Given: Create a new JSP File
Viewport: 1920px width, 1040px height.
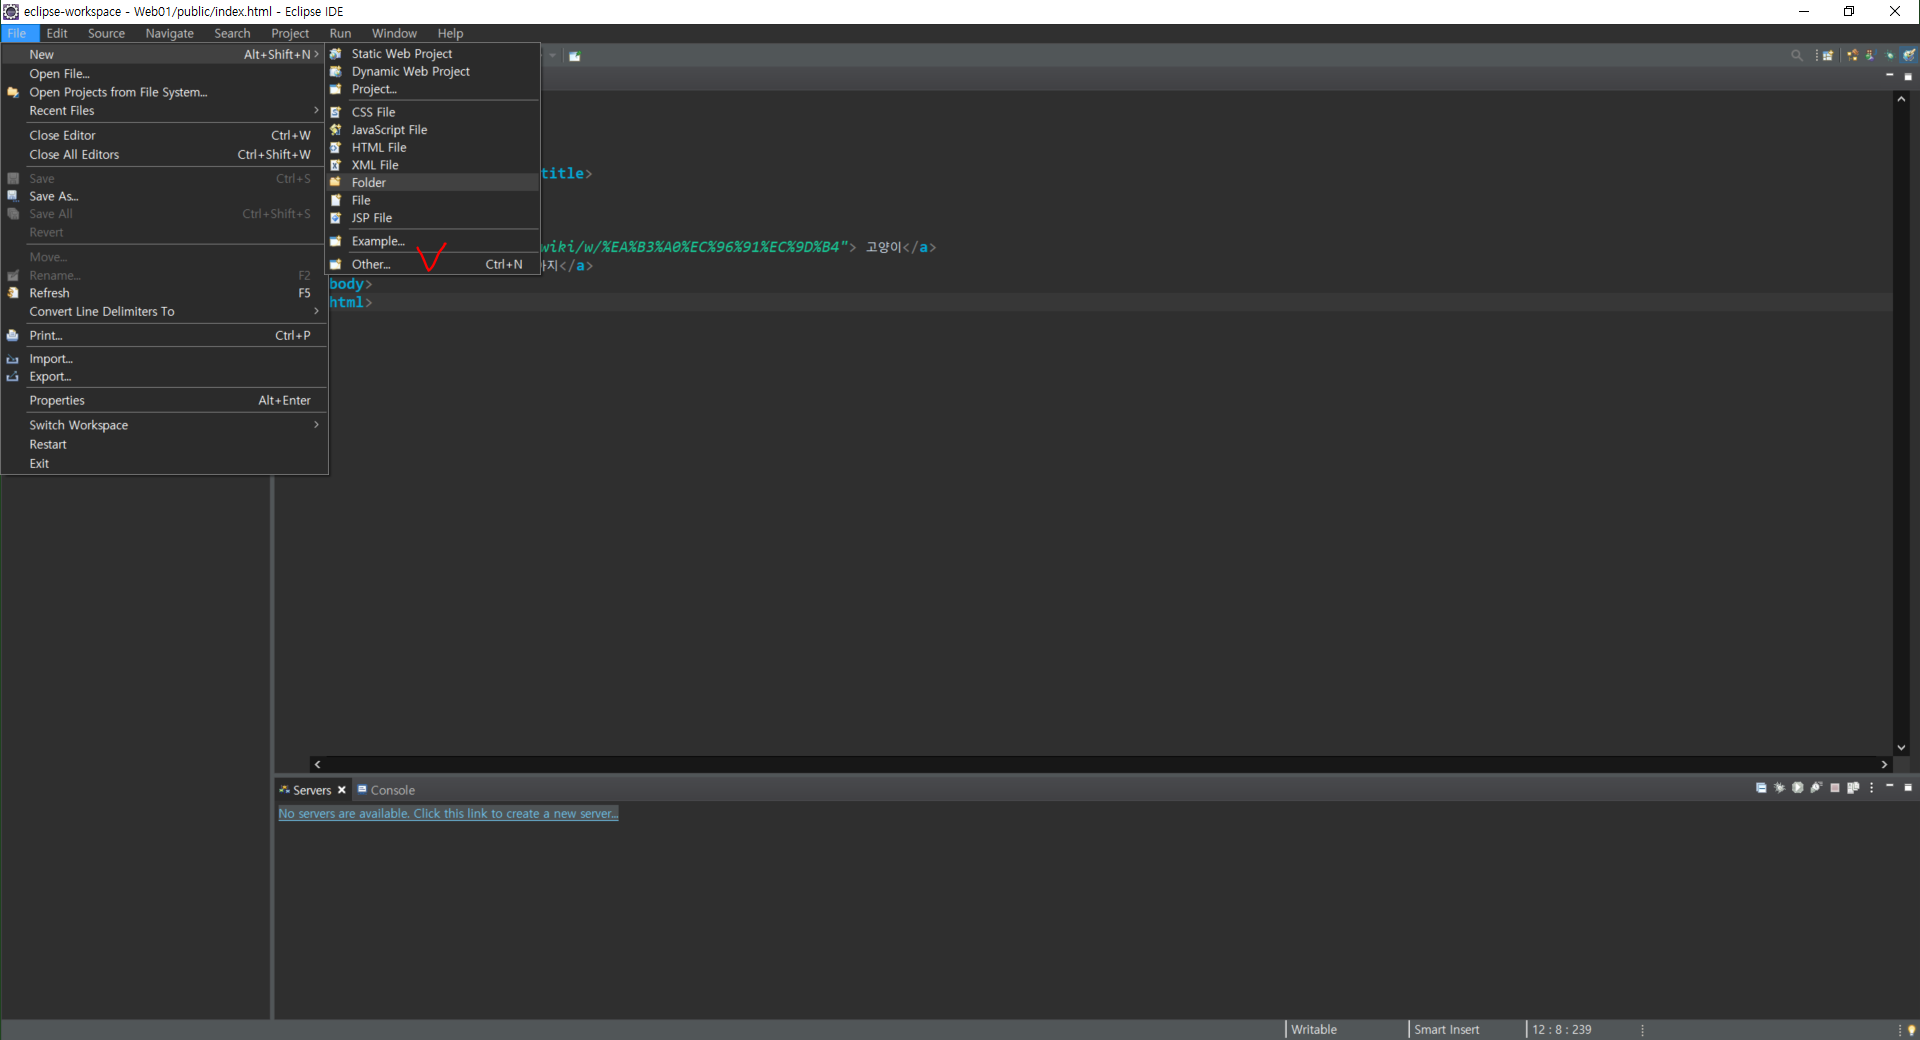Looking at the screenshot, I should (x=433, y=218).
